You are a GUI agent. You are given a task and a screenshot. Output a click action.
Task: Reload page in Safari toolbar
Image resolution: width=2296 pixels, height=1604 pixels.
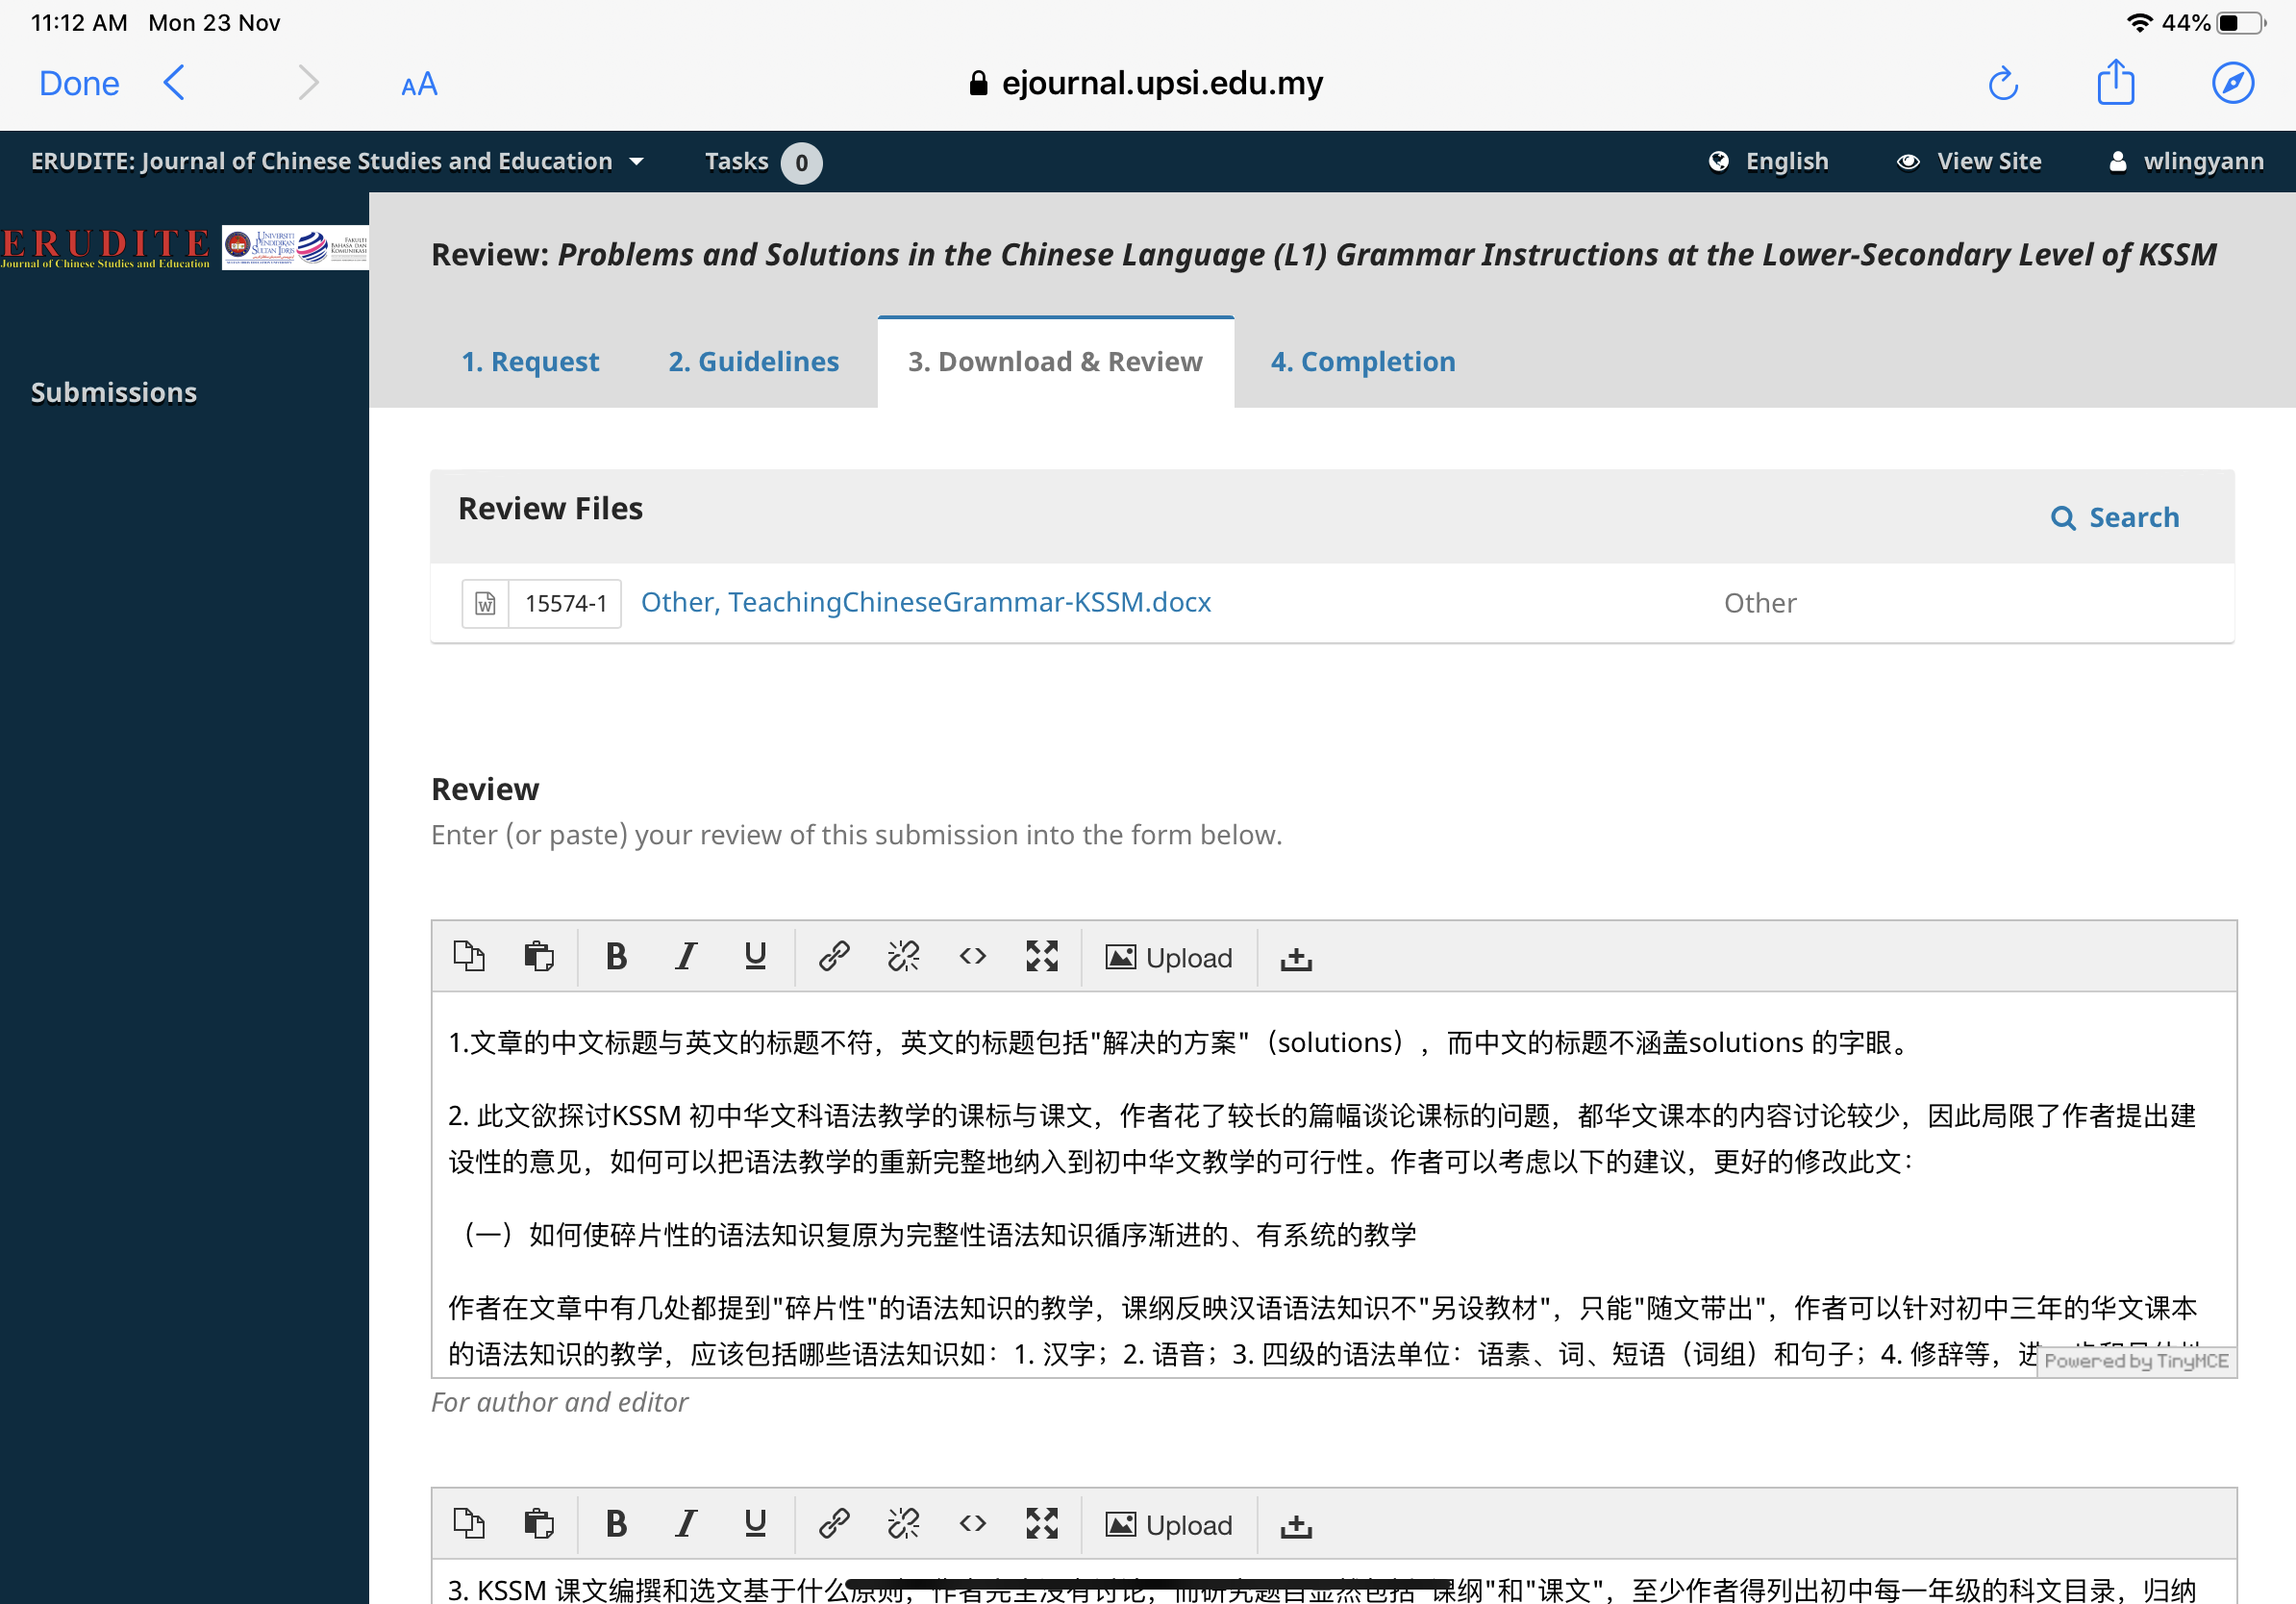point(2002,84)
